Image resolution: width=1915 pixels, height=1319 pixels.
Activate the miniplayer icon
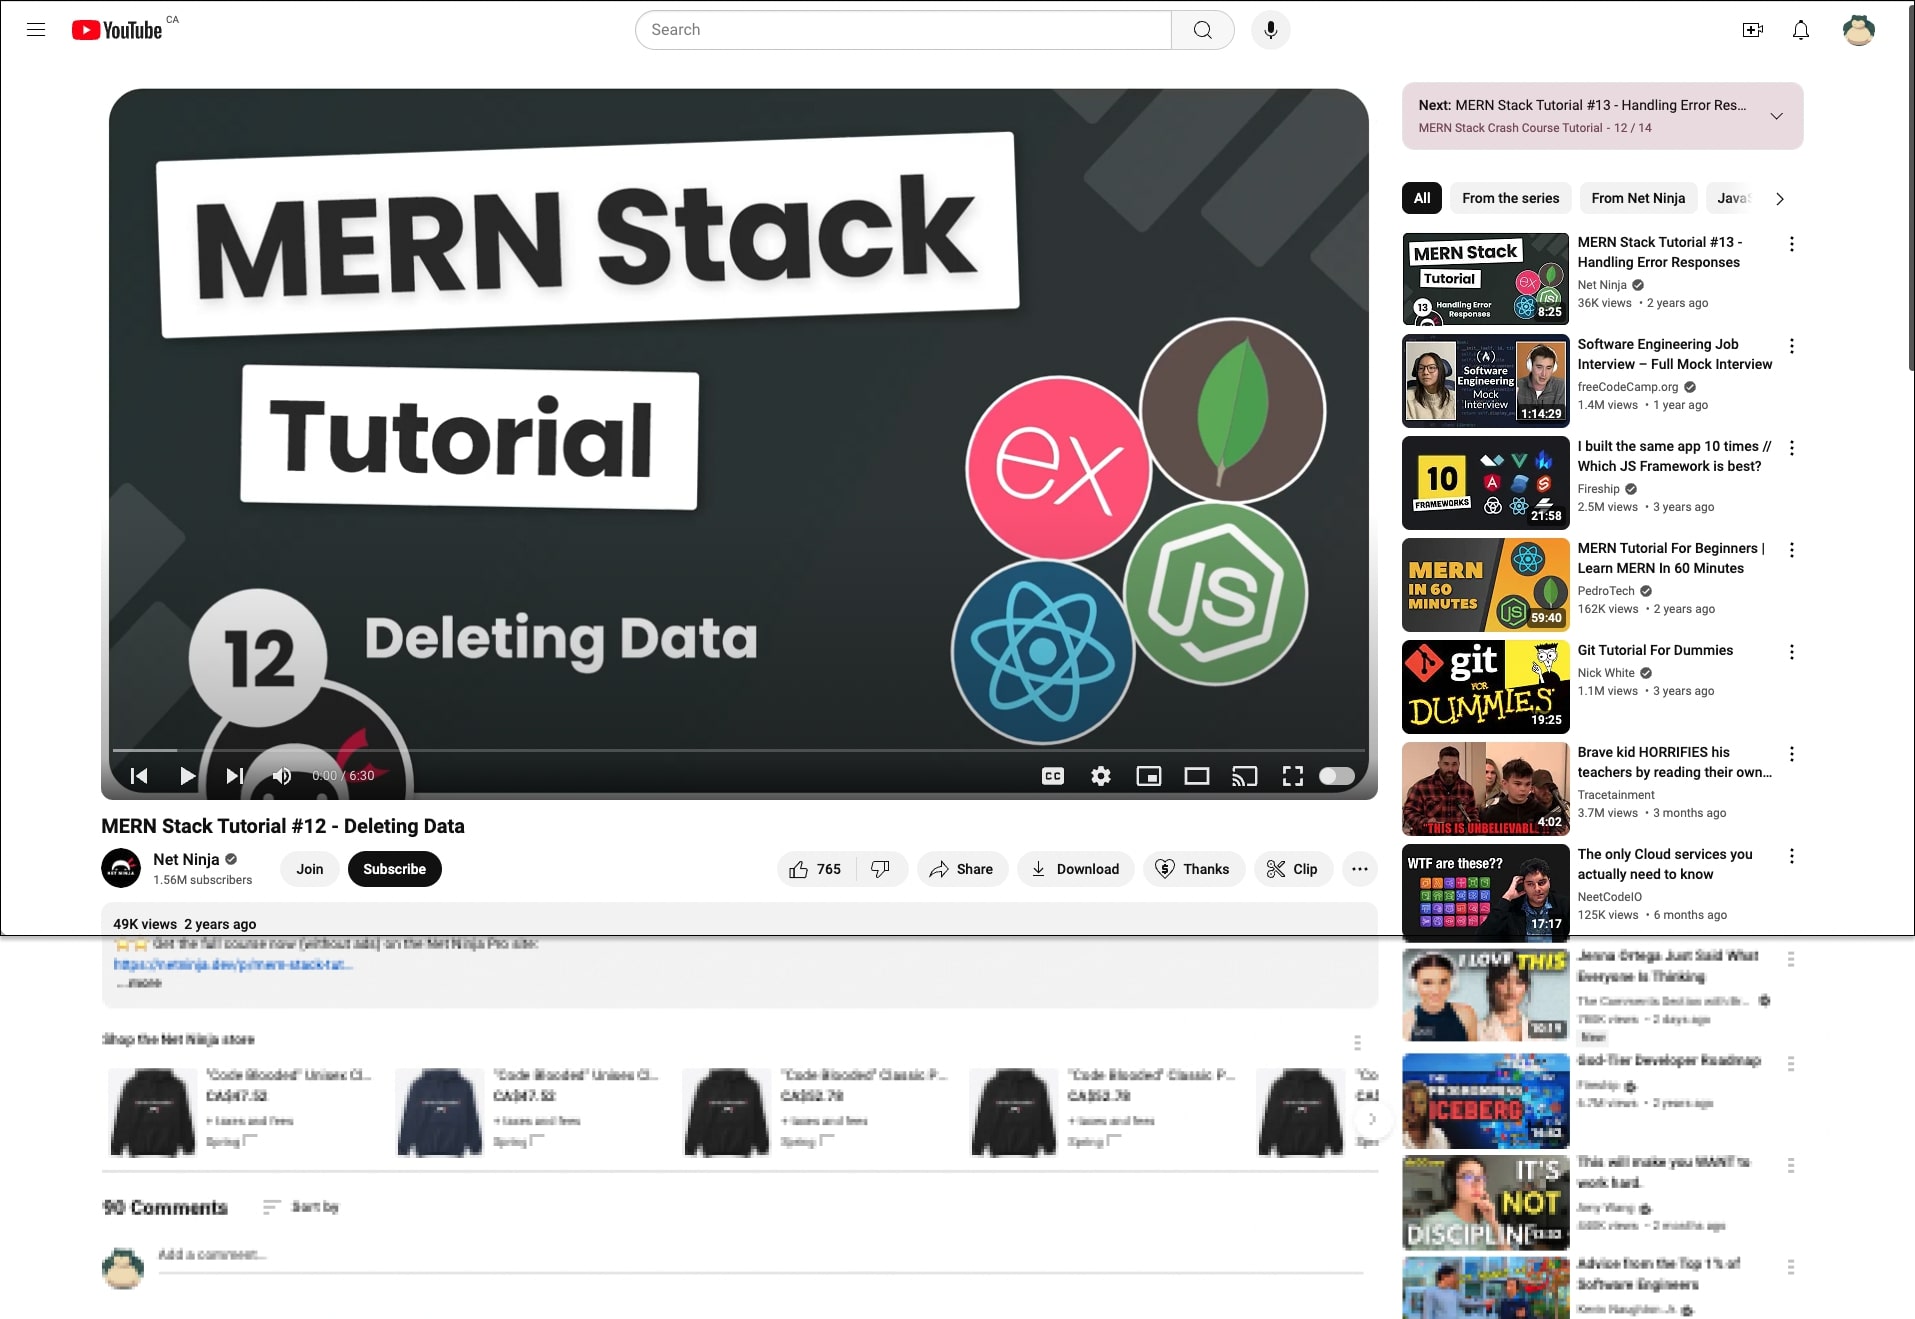(1148, 776)
